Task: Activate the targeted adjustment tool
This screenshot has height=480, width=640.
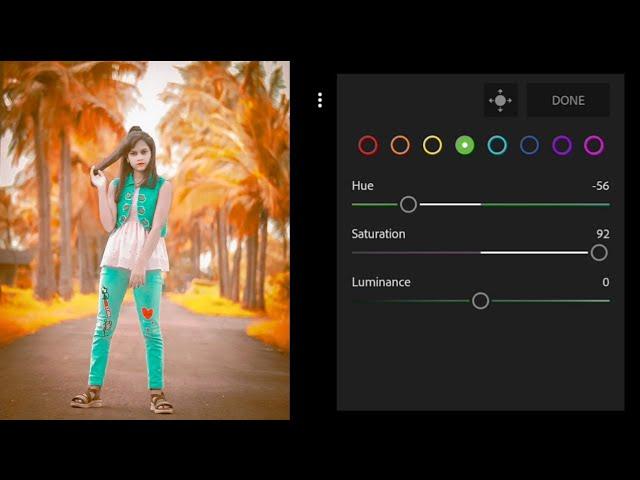Action: point(500,100)
